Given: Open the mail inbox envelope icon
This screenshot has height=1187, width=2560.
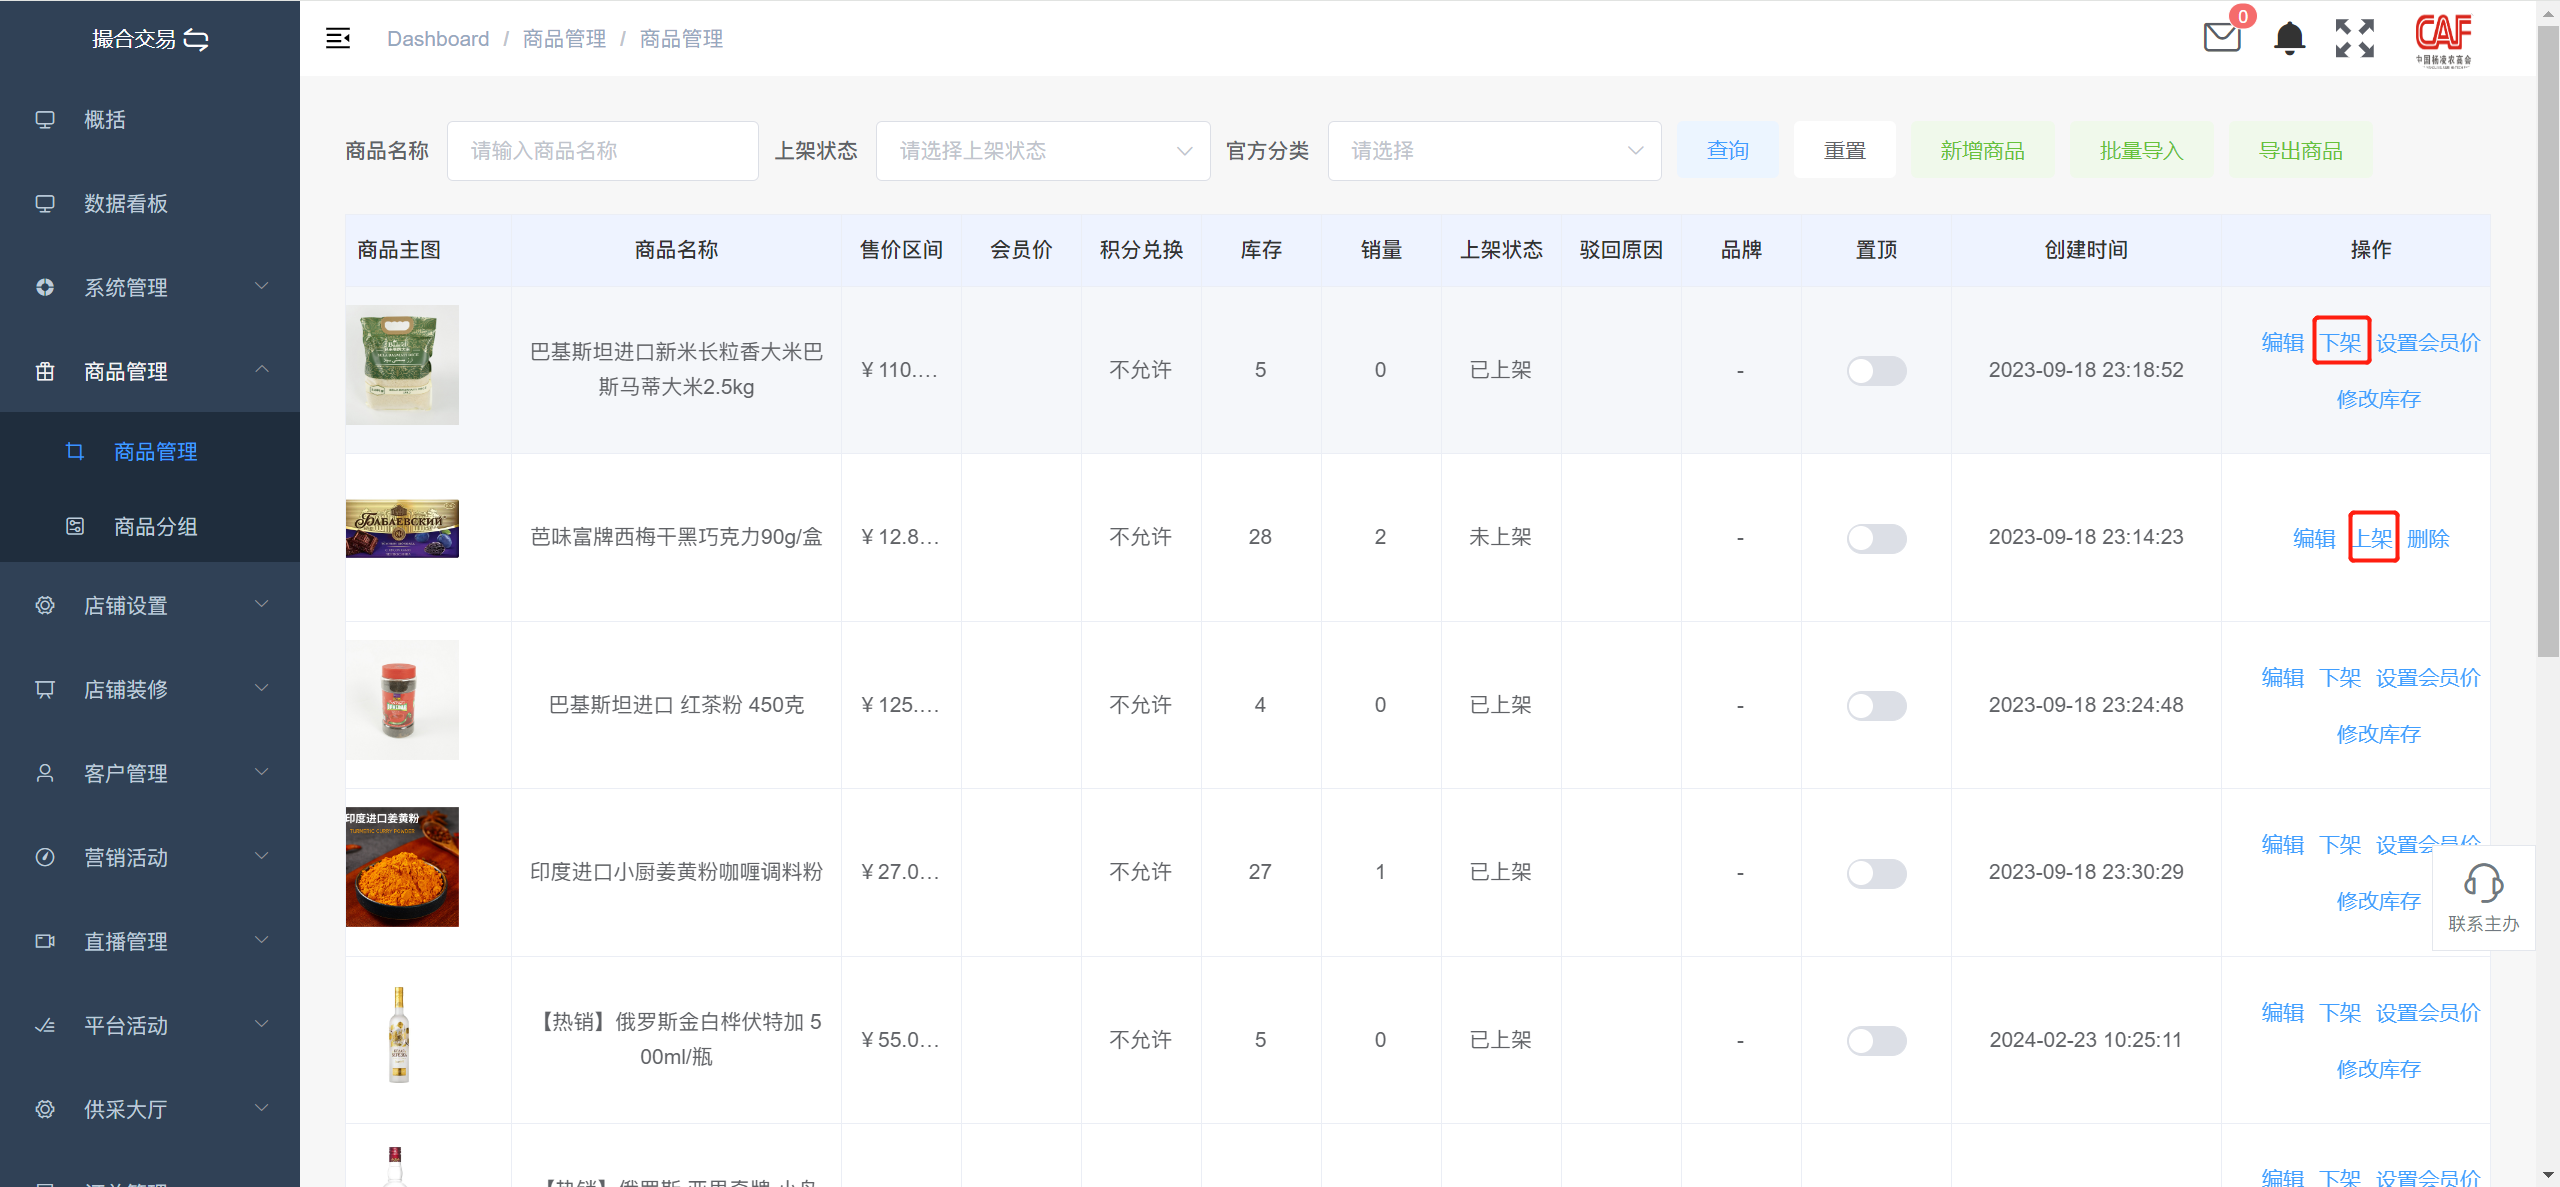Looking at the screenshot, I should [x=2222, y=38].
